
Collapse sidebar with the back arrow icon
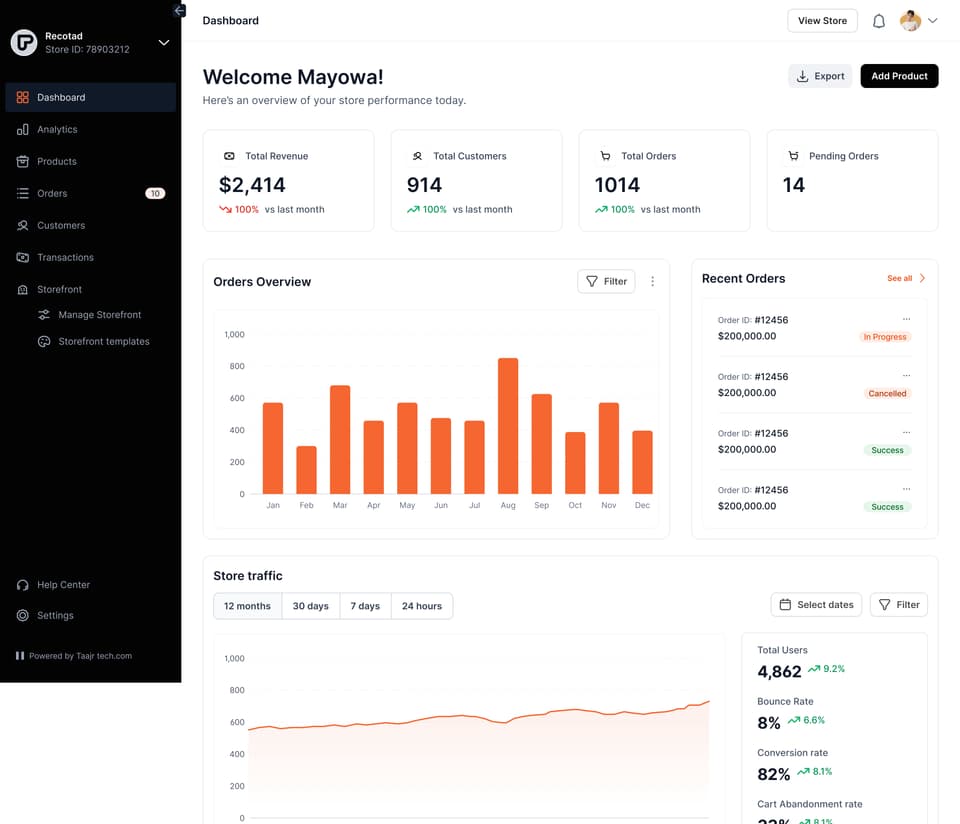click(179, 10)
